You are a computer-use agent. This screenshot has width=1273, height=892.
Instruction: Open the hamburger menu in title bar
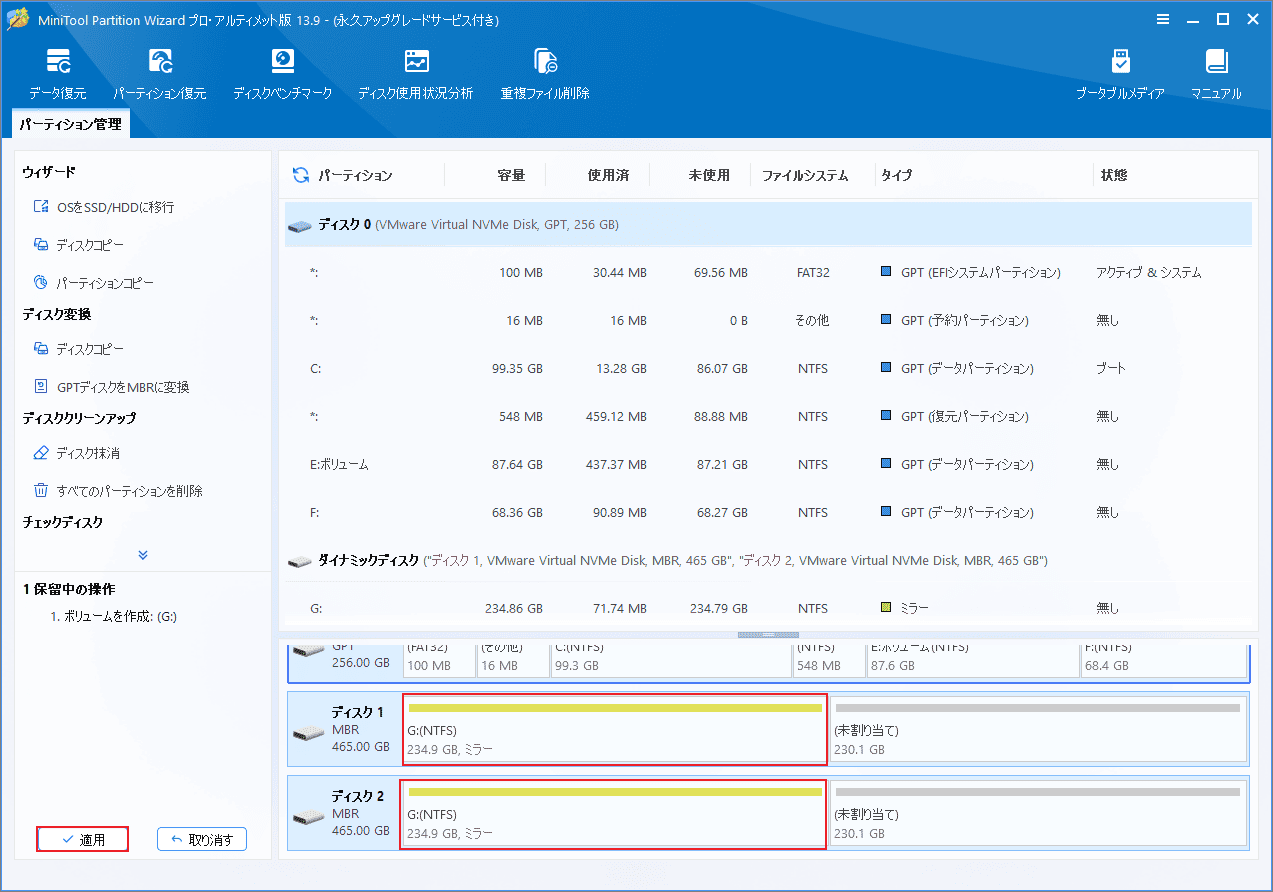point(1163,19)
